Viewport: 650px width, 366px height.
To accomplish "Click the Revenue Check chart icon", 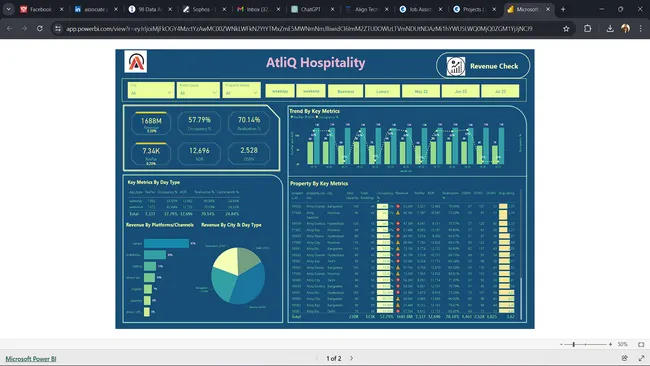I will tap(456, 66).
